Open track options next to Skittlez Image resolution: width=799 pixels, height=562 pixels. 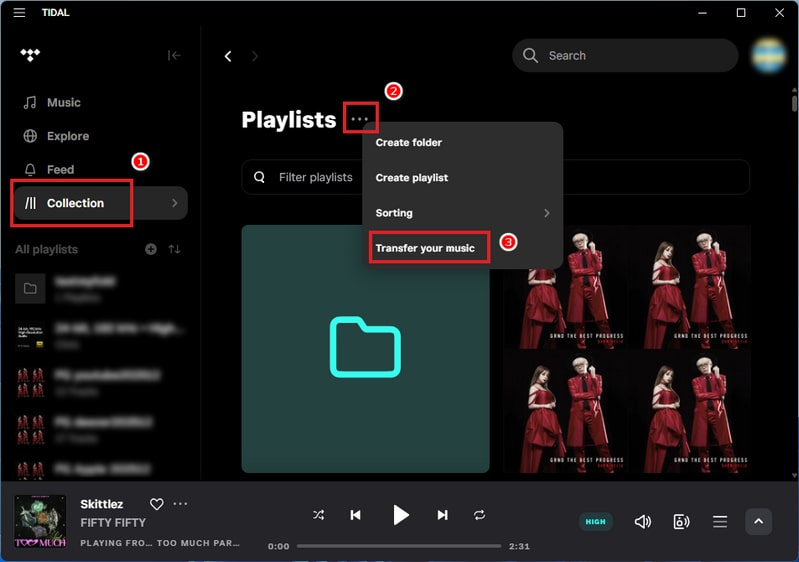point(180,504)
